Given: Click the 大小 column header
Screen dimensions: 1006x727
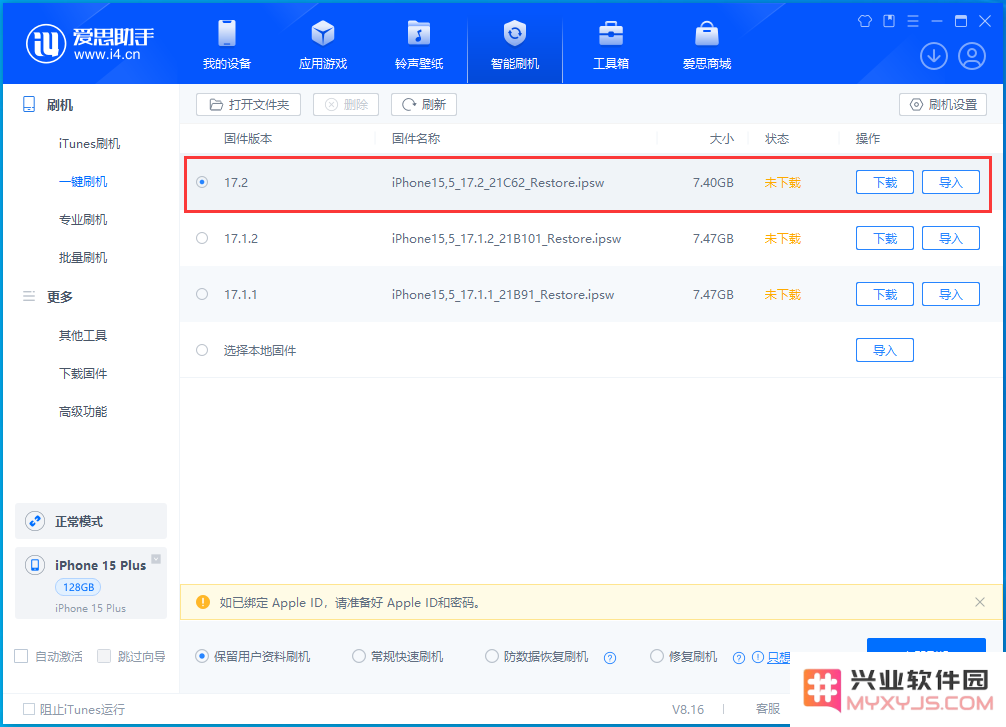Looking at the screenshot, I should click(722, 139).
